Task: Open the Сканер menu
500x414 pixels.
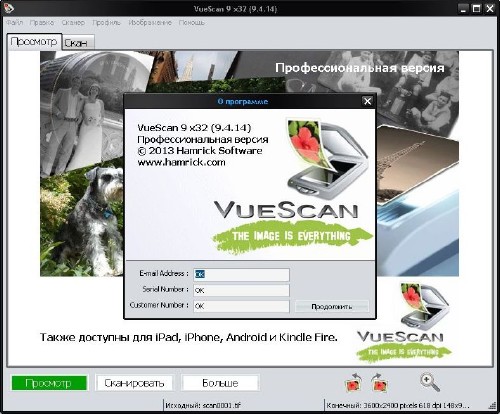Action: [x=73, y=23]
